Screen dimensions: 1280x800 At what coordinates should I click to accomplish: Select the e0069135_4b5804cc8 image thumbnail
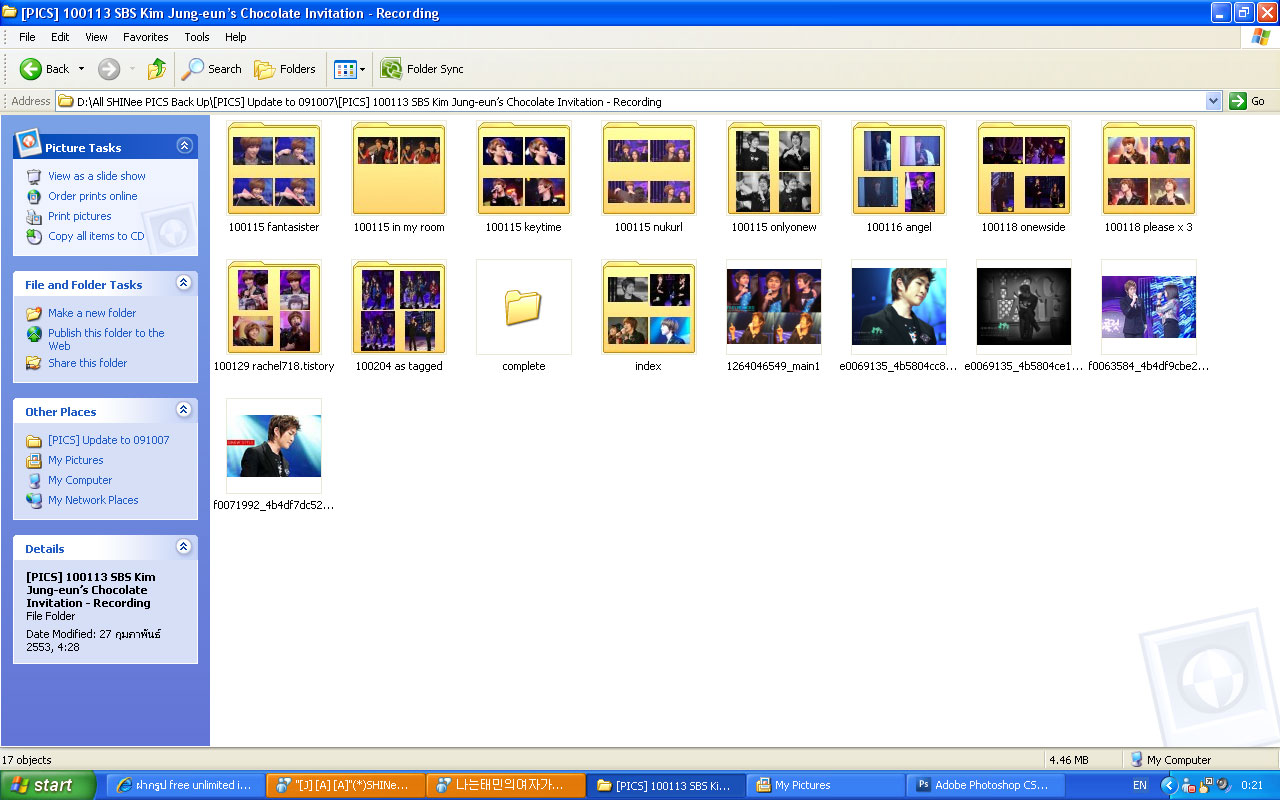pyautogui.click(x=899, y=307)
